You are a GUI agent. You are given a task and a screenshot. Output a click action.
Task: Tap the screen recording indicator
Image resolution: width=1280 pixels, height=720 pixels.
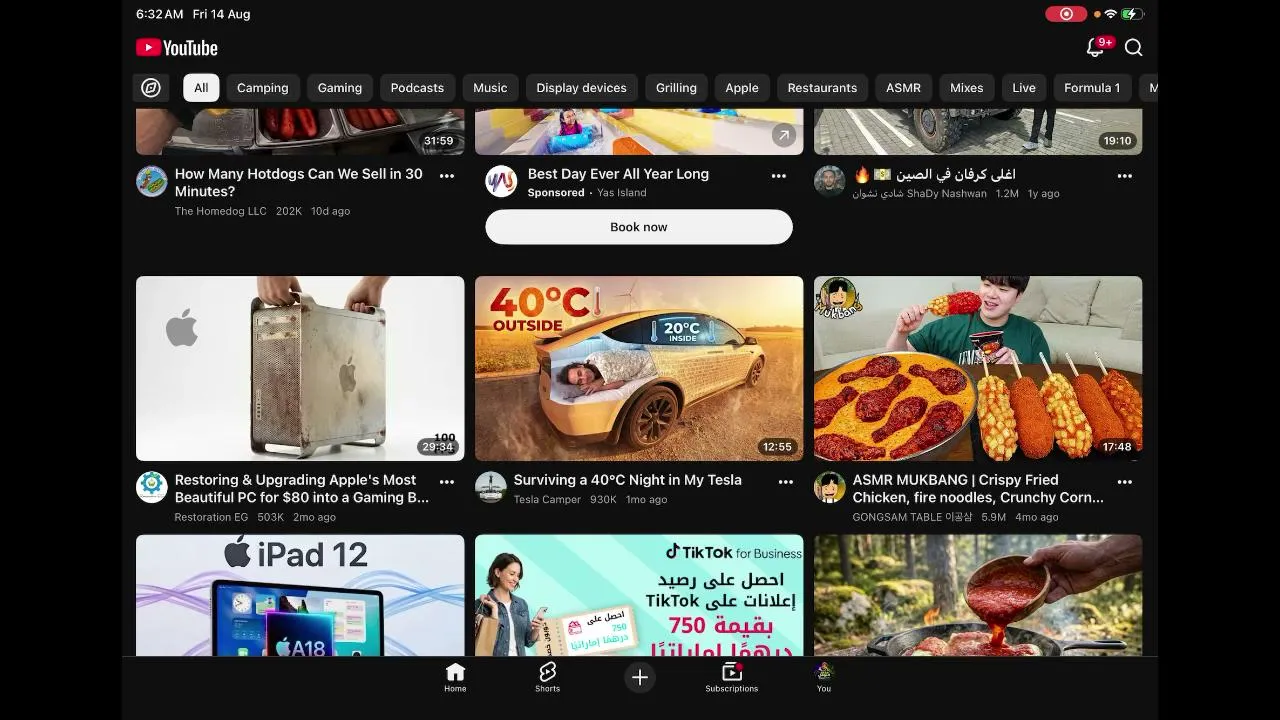point(1066,14)
